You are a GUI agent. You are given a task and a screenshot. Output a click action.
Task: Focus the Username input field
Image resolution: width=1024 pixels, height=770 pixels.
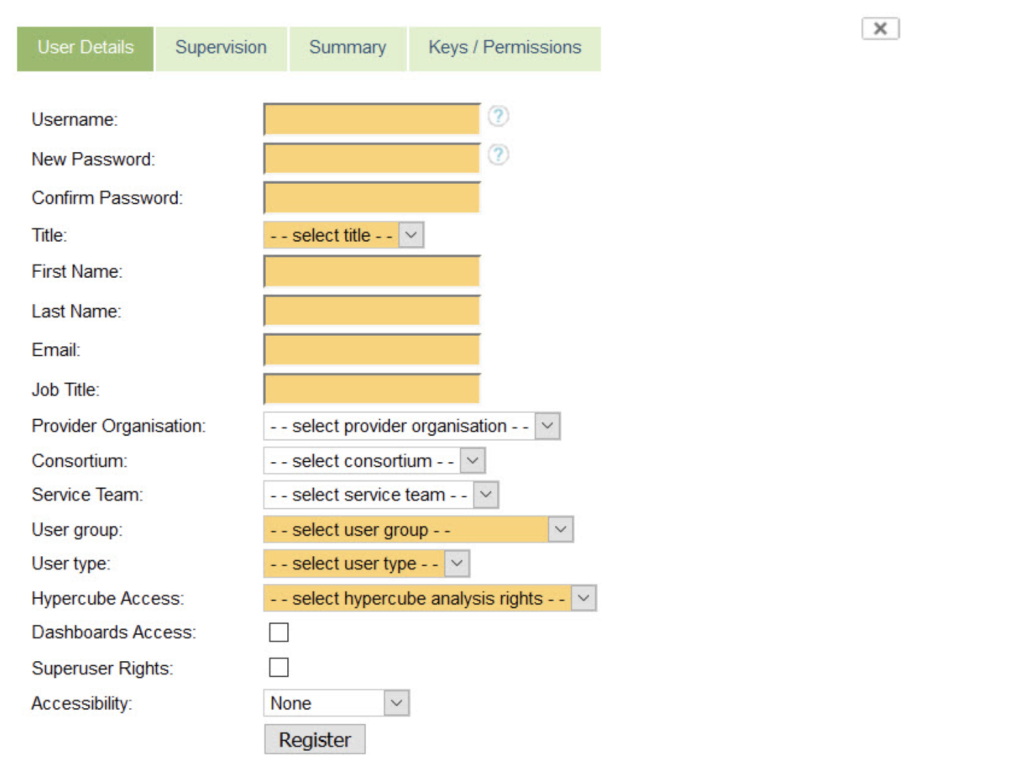[x=372, y=119]
